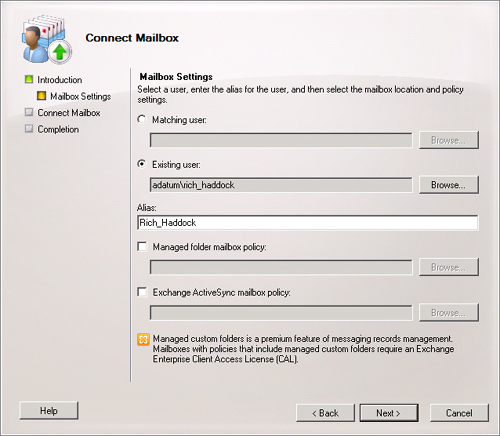The image size is (500, 436).
Task: Open the Help button
Action: (49, 410)
